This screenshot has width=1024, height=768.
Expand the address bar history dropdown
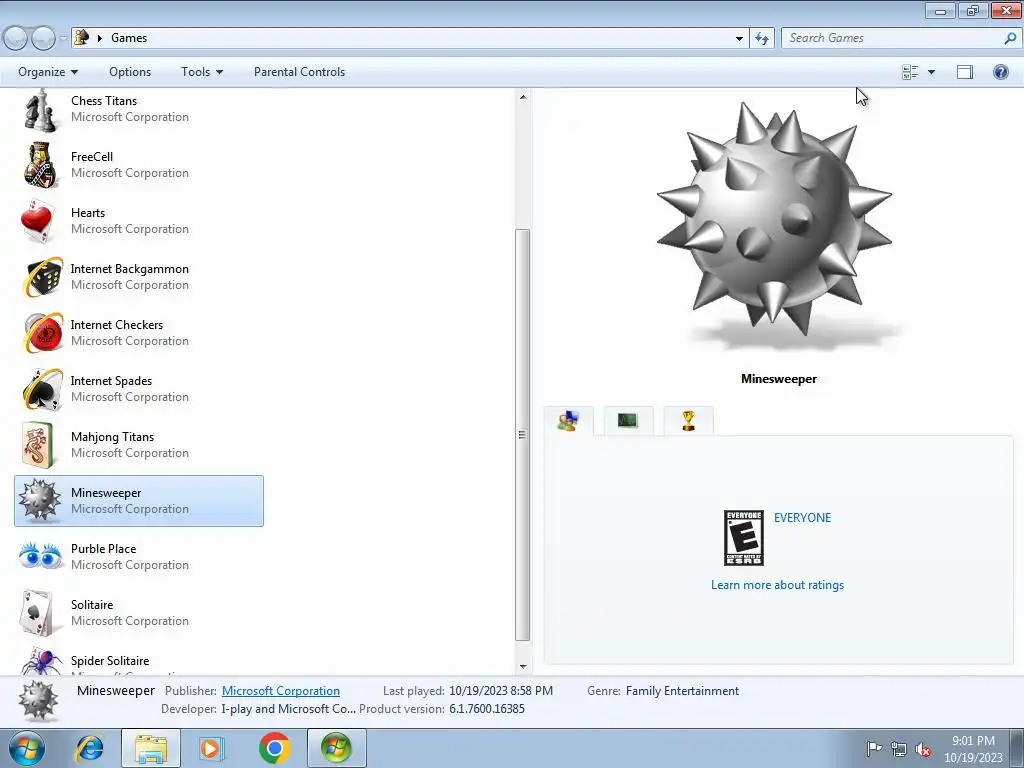[739, 39]
